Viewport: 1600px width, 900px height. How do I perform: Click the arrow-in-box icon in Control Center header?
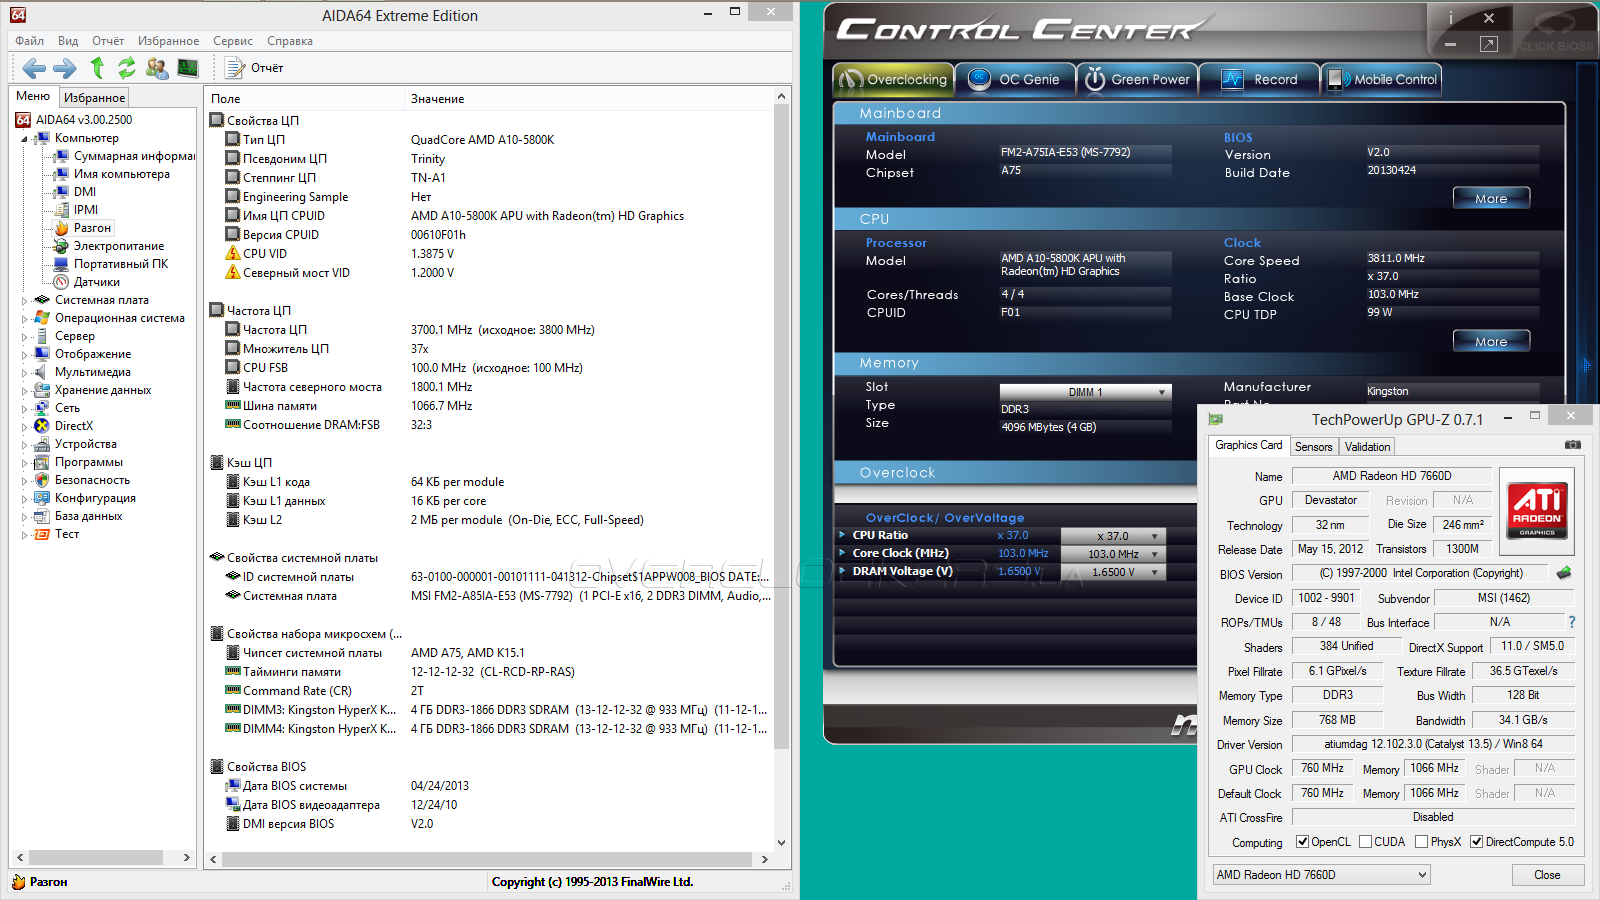[1489, 44]
